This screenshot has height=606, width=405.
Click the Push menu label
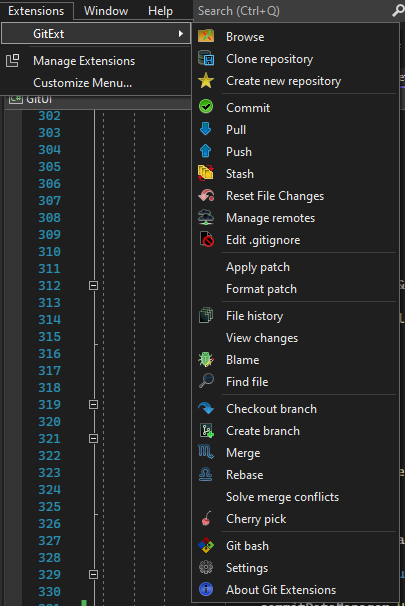tap(239, 152)
